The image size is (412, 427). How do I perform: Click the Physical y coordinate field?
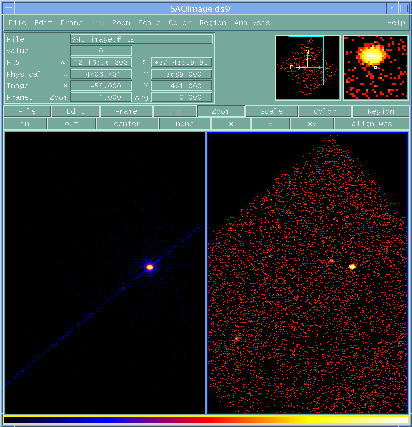[182, 74]
